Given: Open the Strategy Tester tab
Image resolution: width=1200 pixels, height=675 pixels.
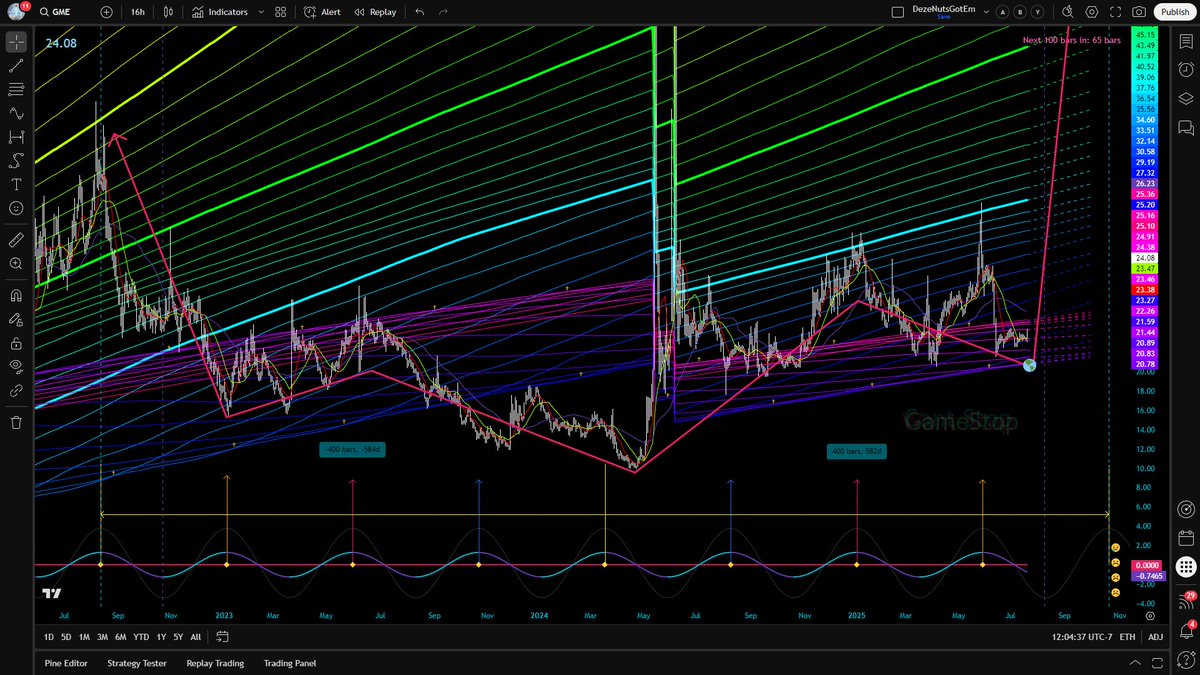Looking at the screenshot, I should point(137,663).
